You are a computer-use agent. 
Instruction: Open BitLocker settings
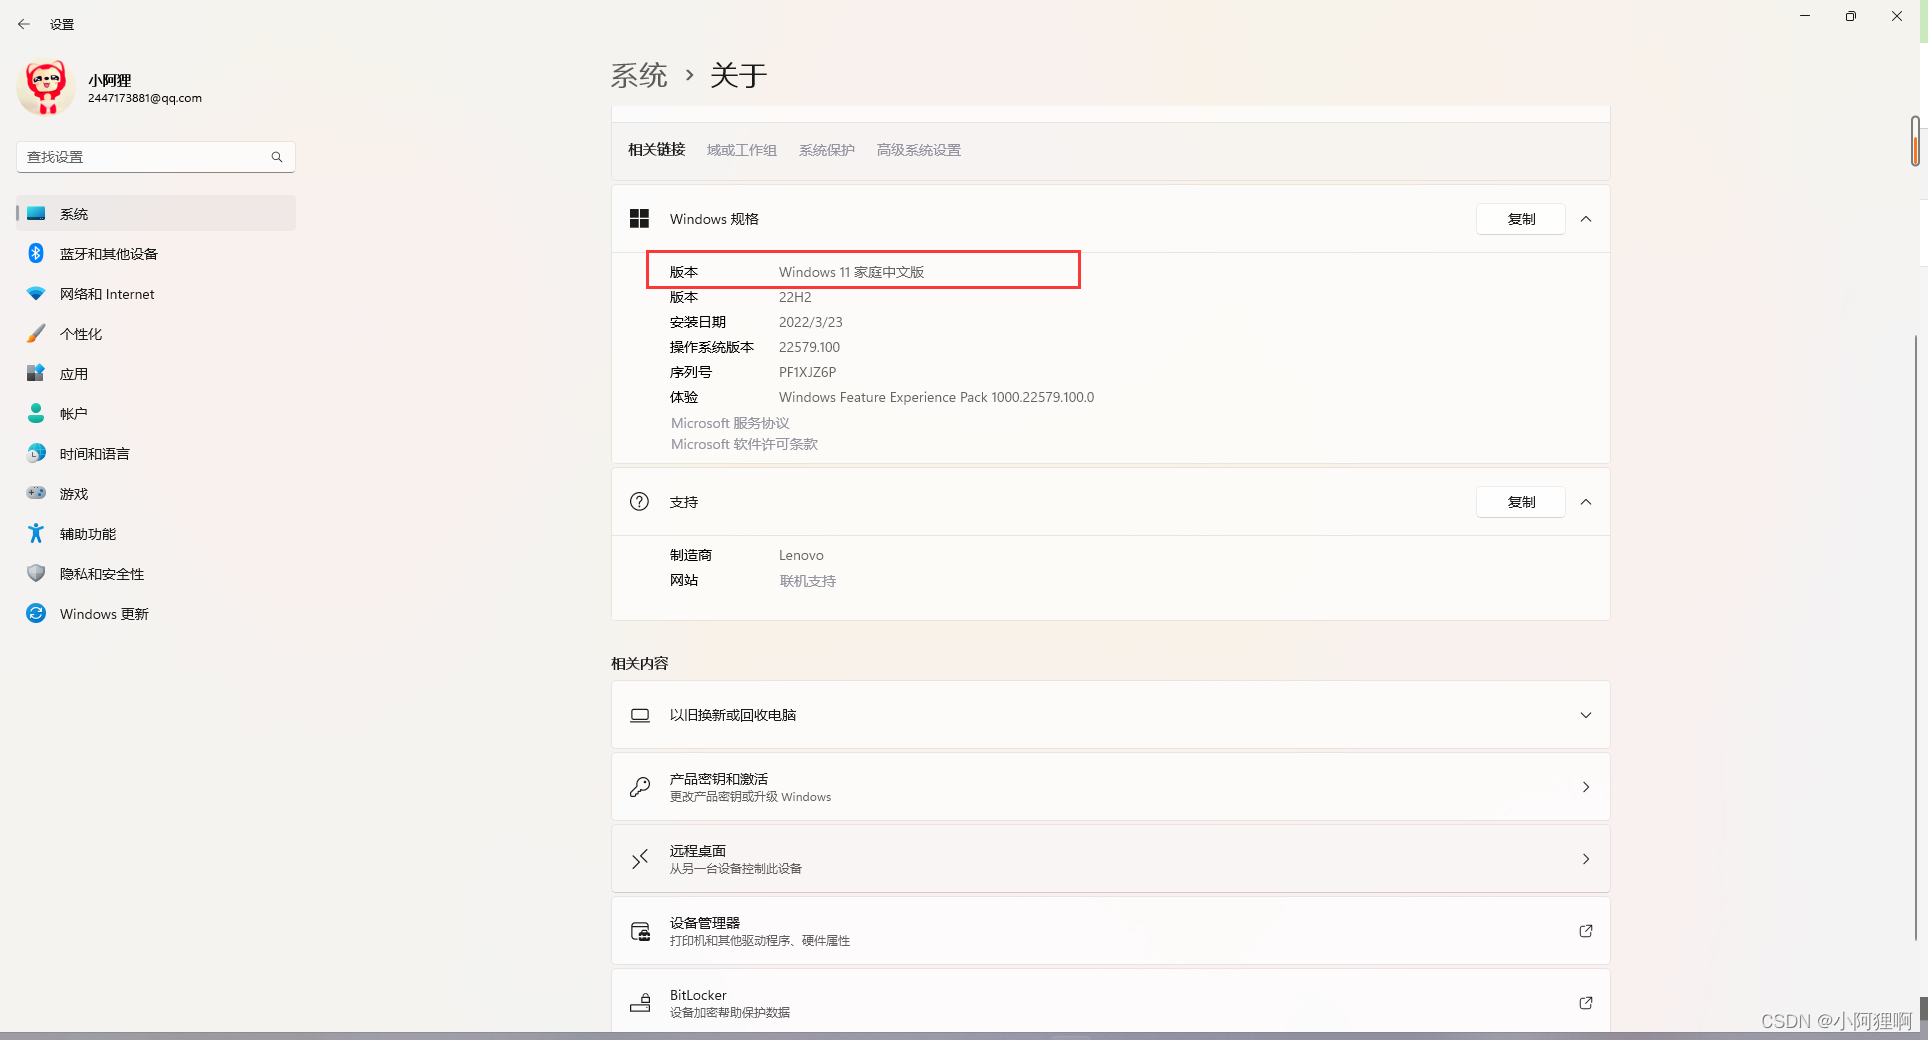[x=1110, y=1000]
